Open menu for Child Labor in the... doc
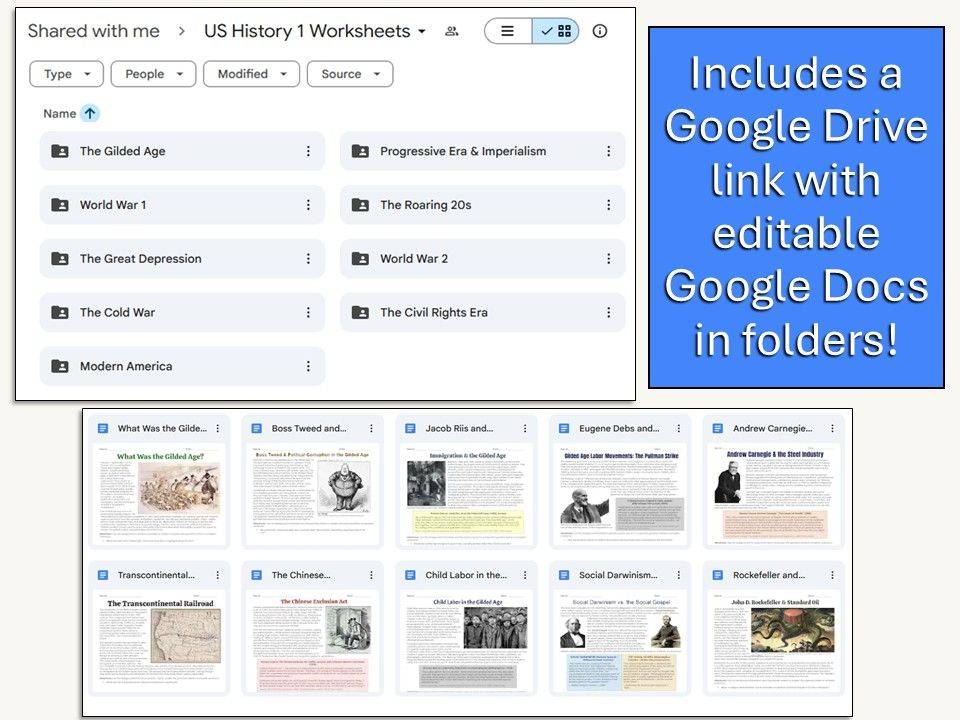Viewport: 960px width, 720px height. pos(525,575)
